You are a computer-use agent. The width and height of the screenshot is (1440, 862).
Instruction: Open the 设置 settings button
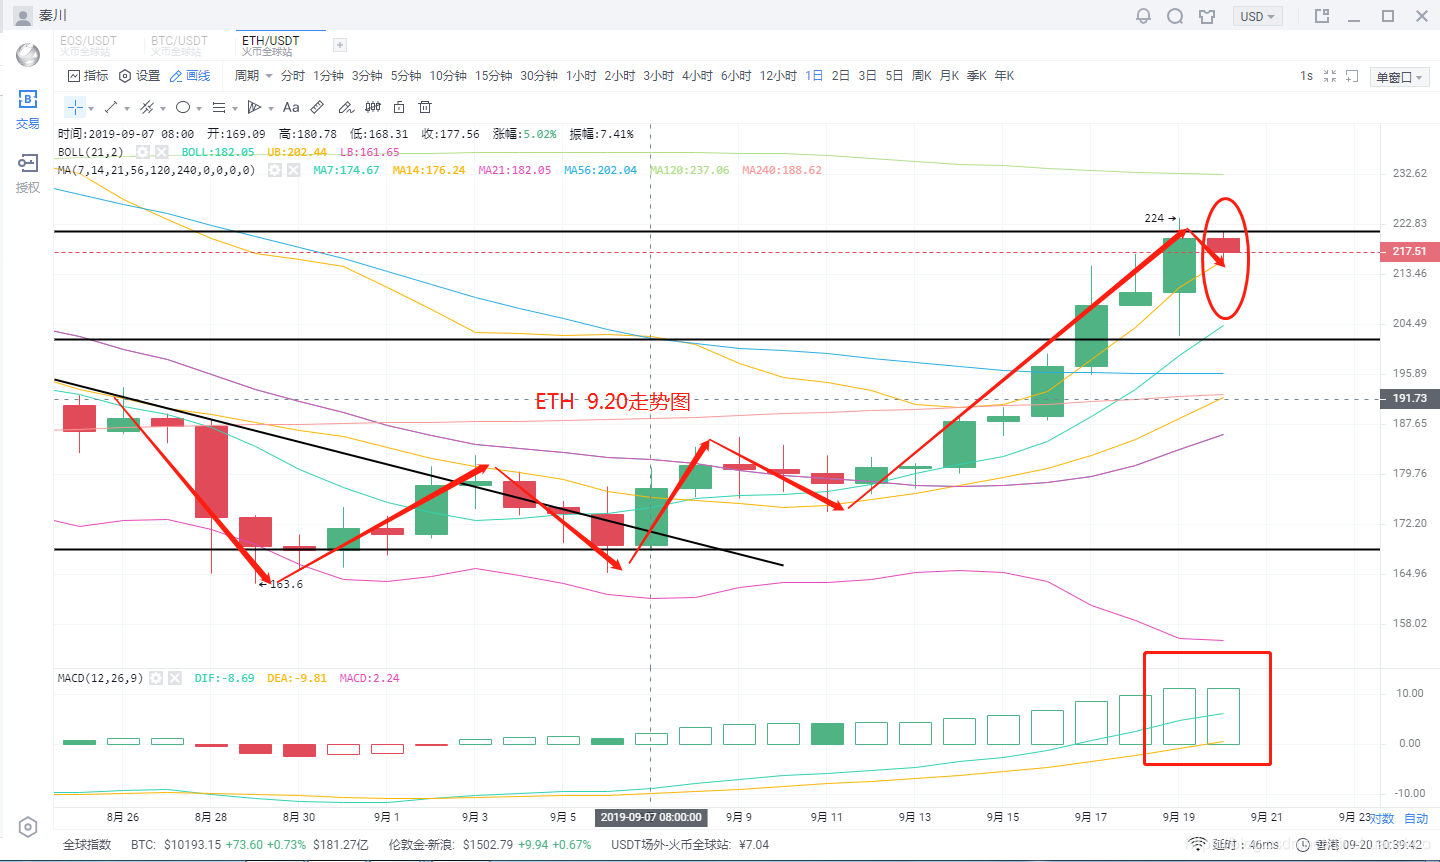(139, 76)
